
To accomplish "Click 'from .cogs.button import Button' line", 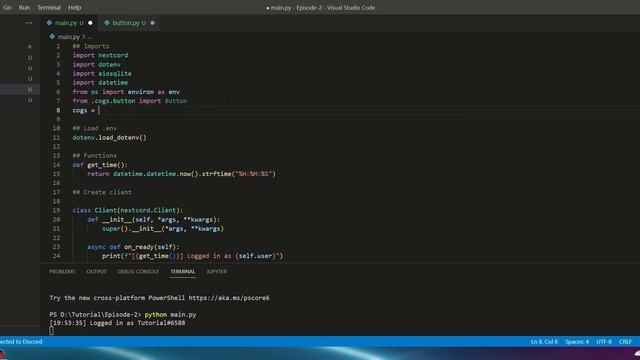I will point(130,101).
